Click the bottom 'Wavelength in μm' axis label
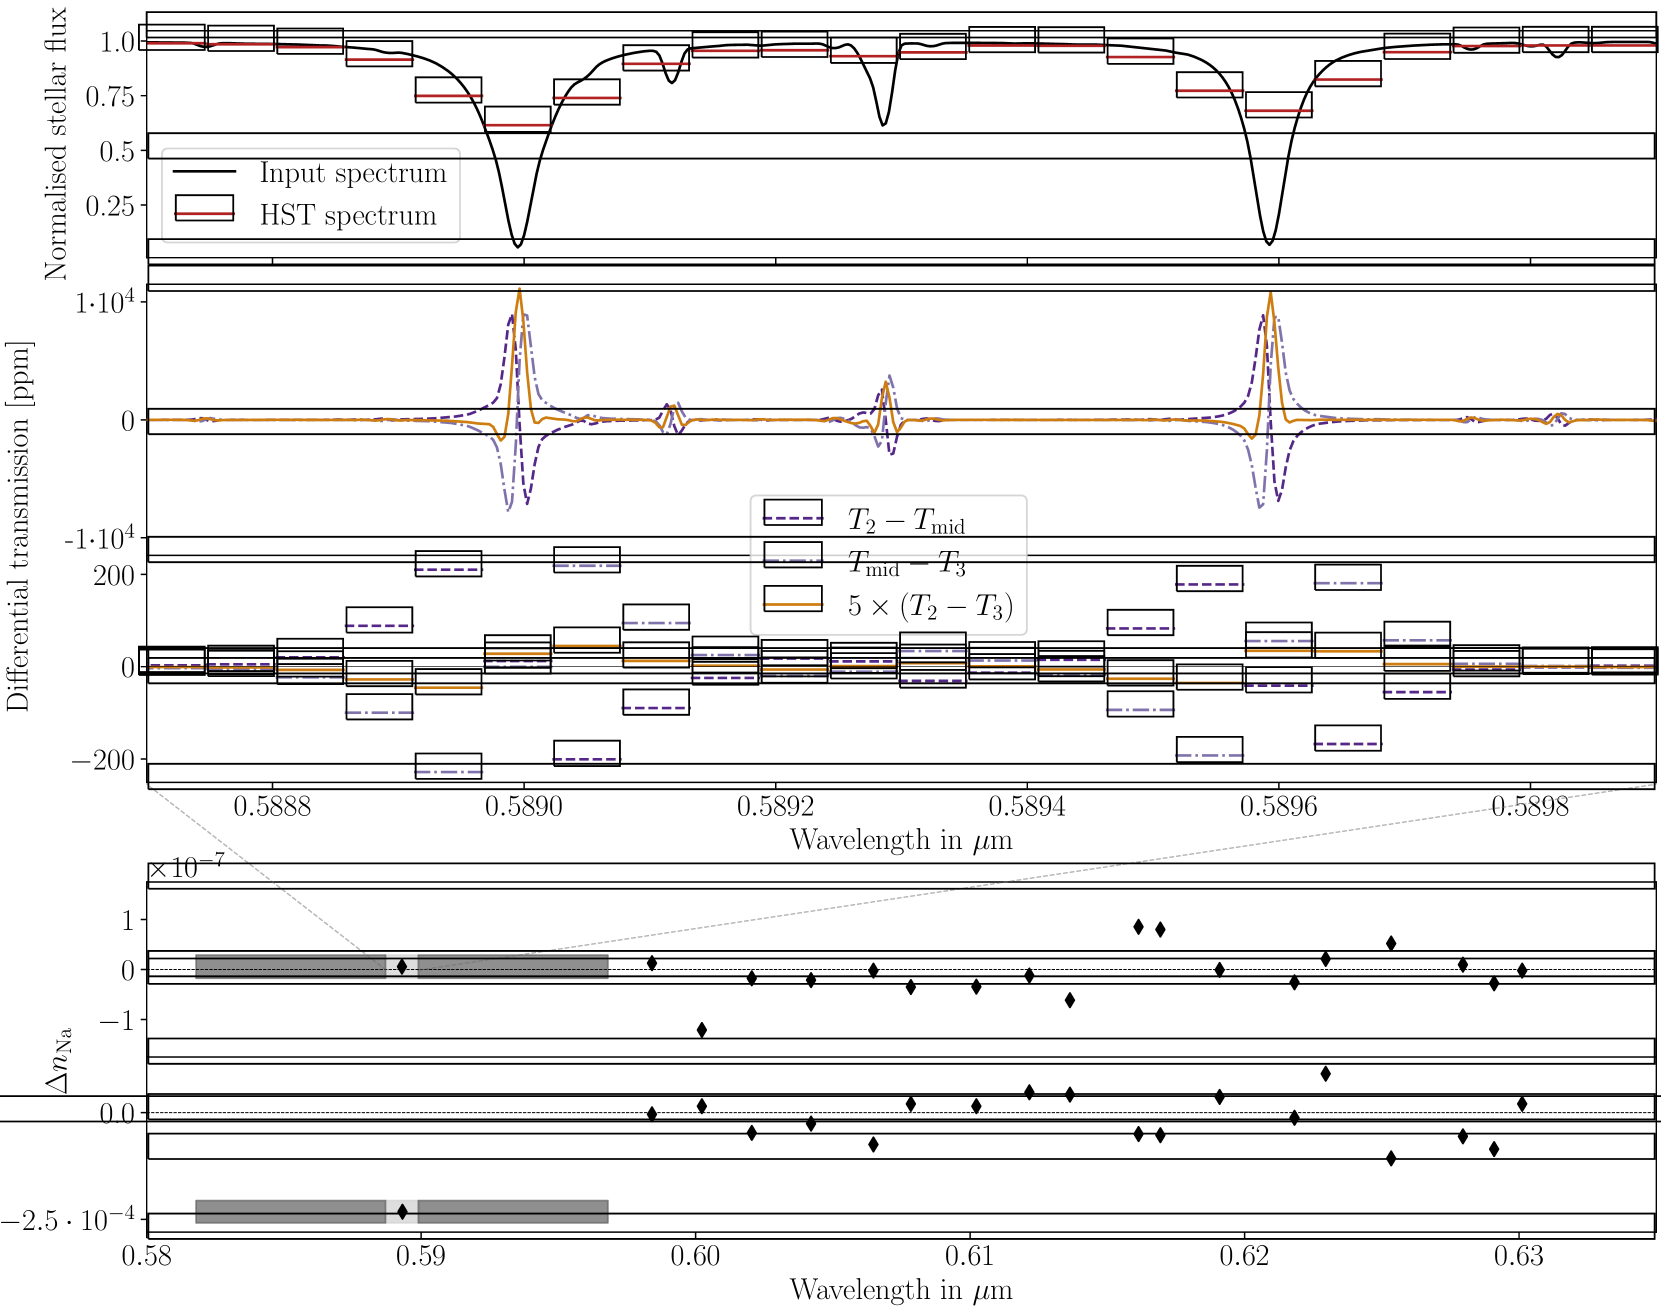 901,1290
